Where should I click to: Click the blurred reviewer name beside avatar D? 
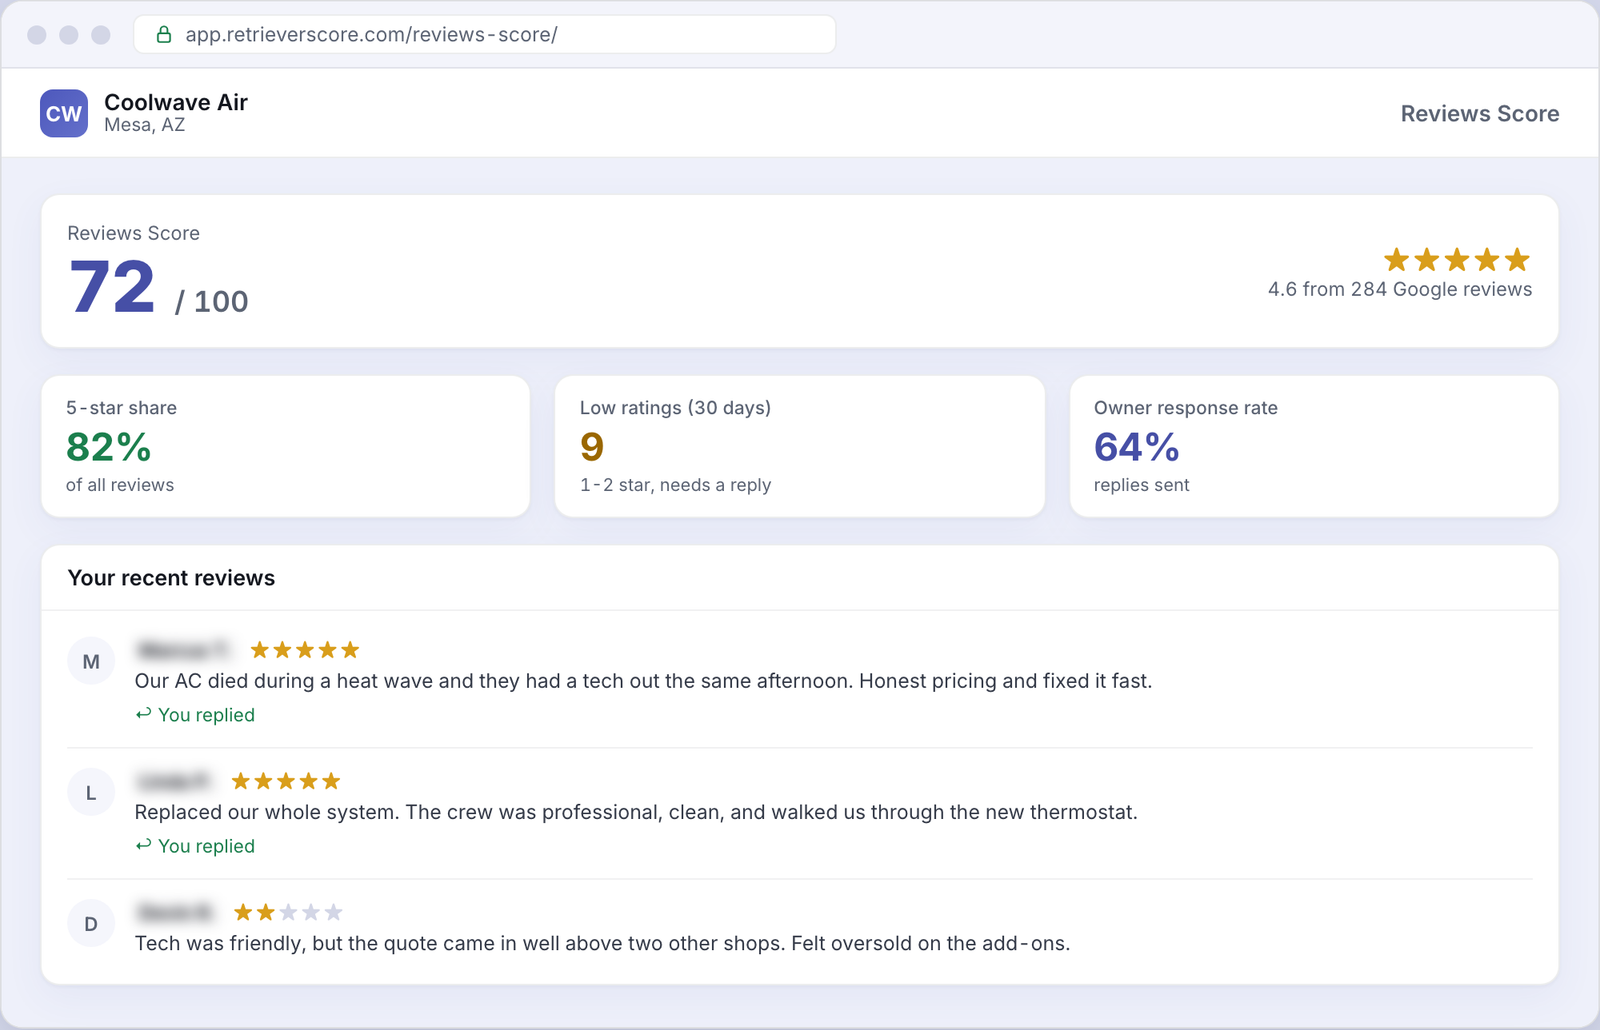tap(175, 912)
